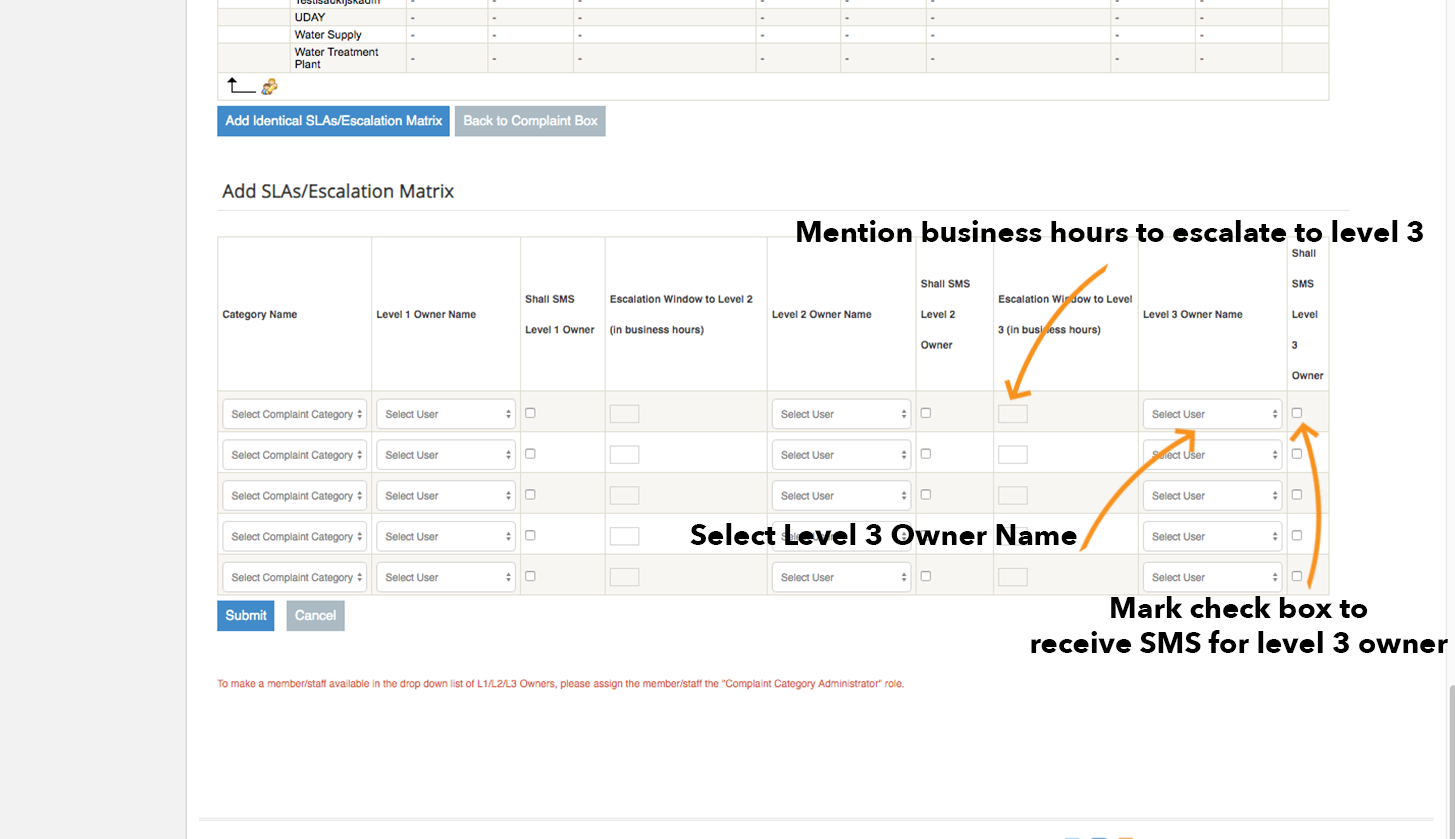Screen dimensions: 1455x839
Task: Click Back to Complaint Box button
Action: [x=530, y=120]
